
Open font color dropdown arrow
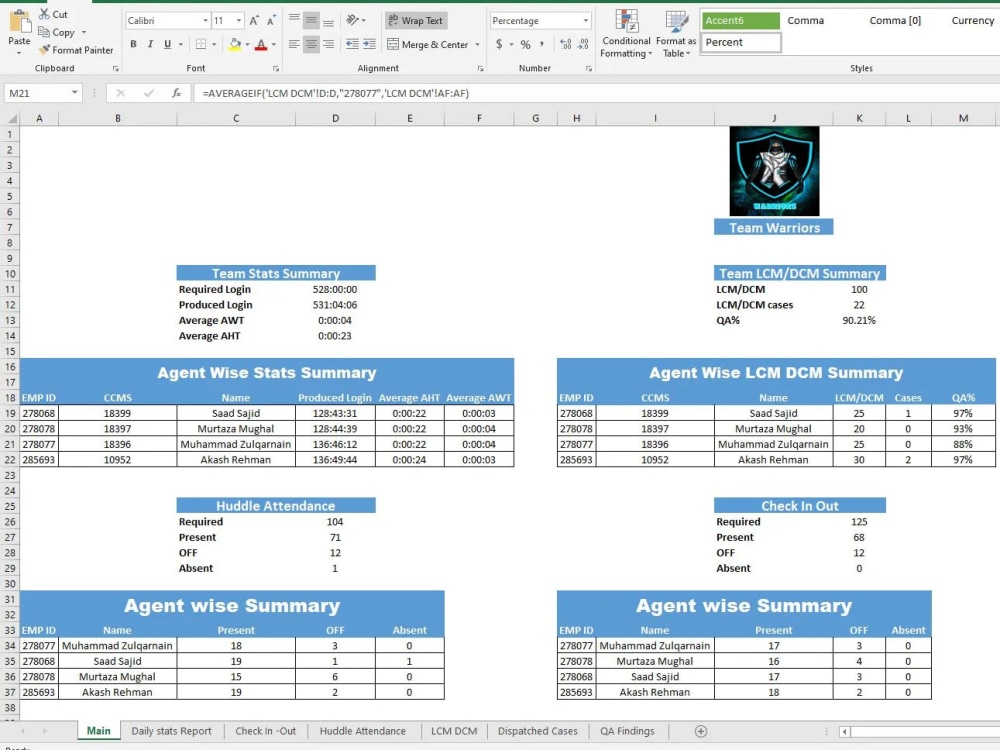coord(274,45)
